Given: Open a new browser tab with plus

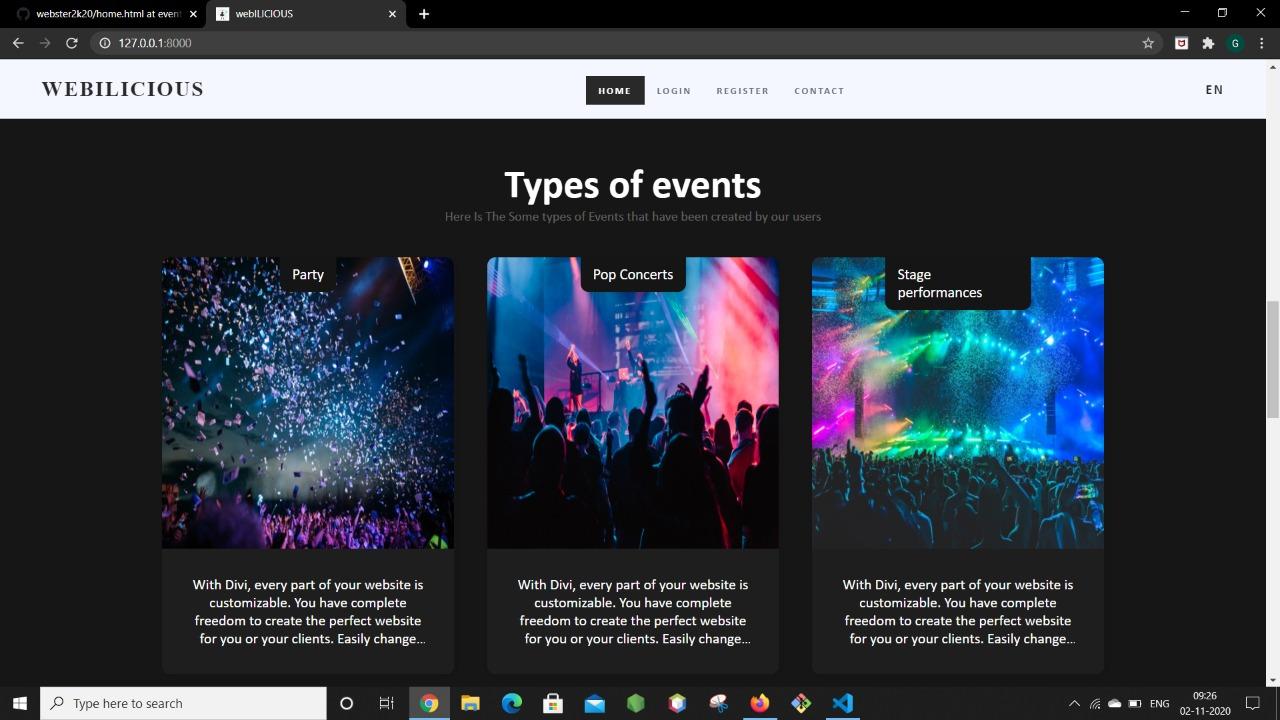Looking at the screenshot, I should tap(424, 14).
